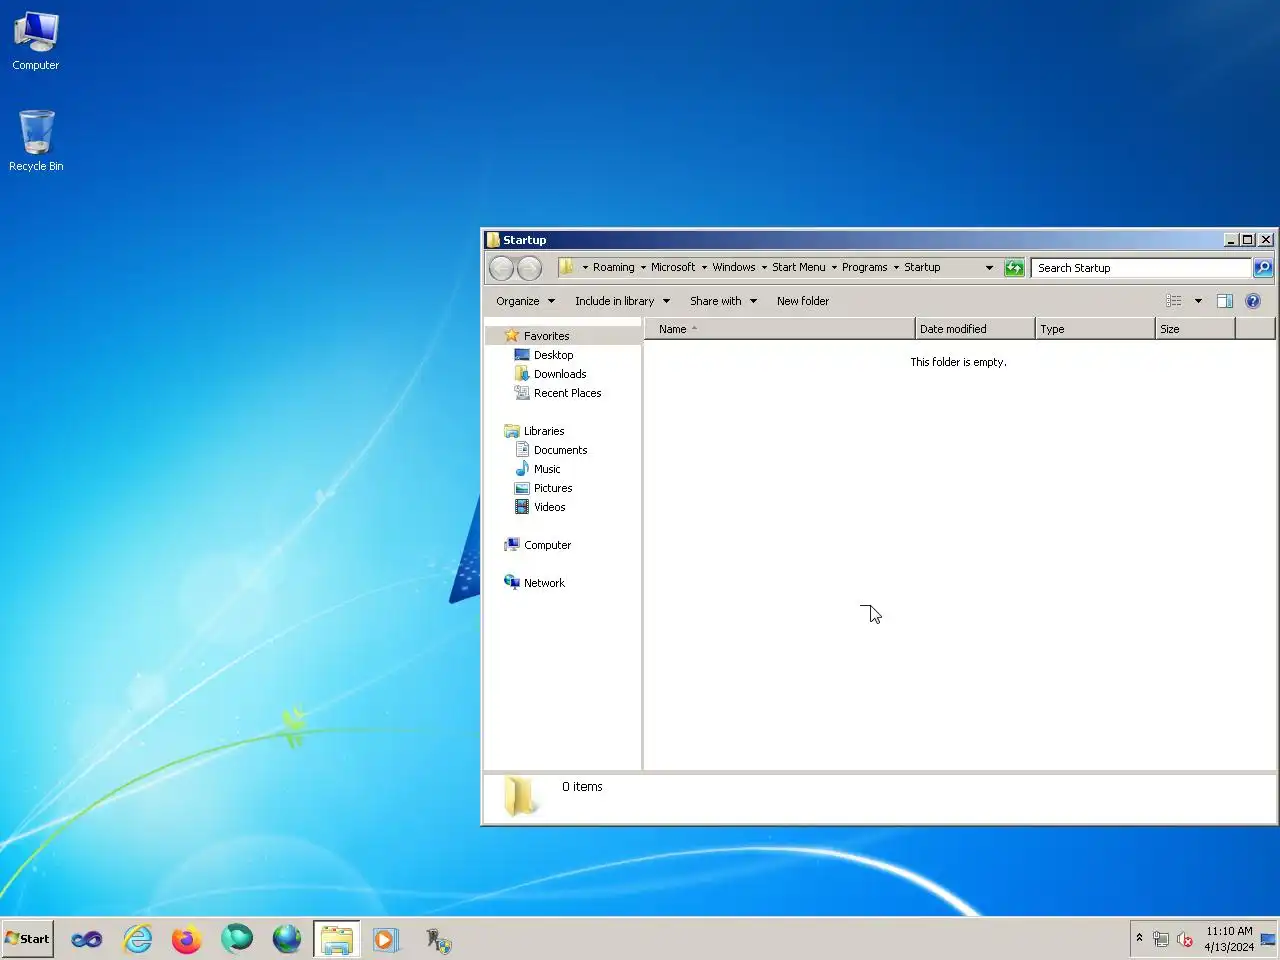This screenshot has width=1280, height=960.
Task: Open the Start menu
Action: click(x=27, y=939)
